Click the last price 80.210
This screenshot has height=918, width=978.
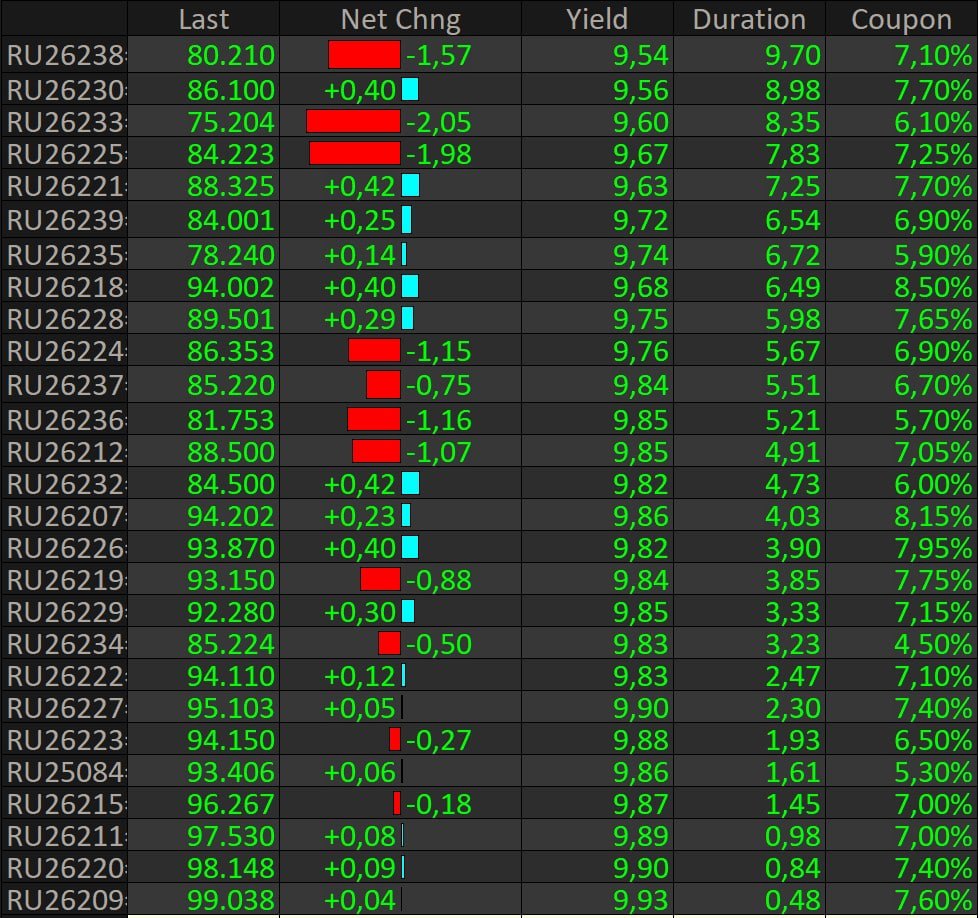pyautogui.click(x=231, y=55)
